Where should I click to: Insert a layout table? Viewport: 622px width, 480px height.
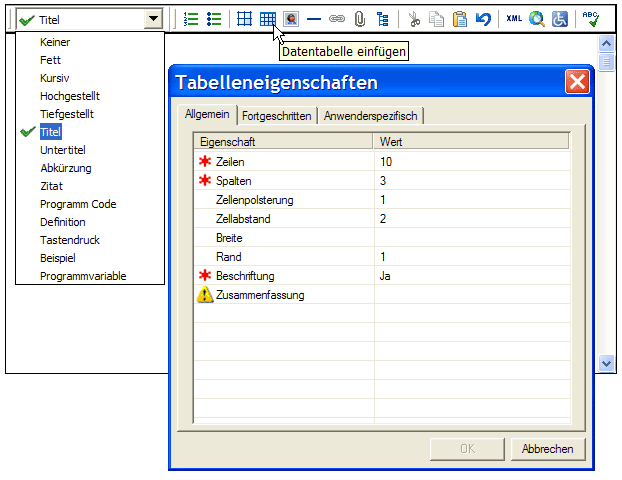coord(244,19)
